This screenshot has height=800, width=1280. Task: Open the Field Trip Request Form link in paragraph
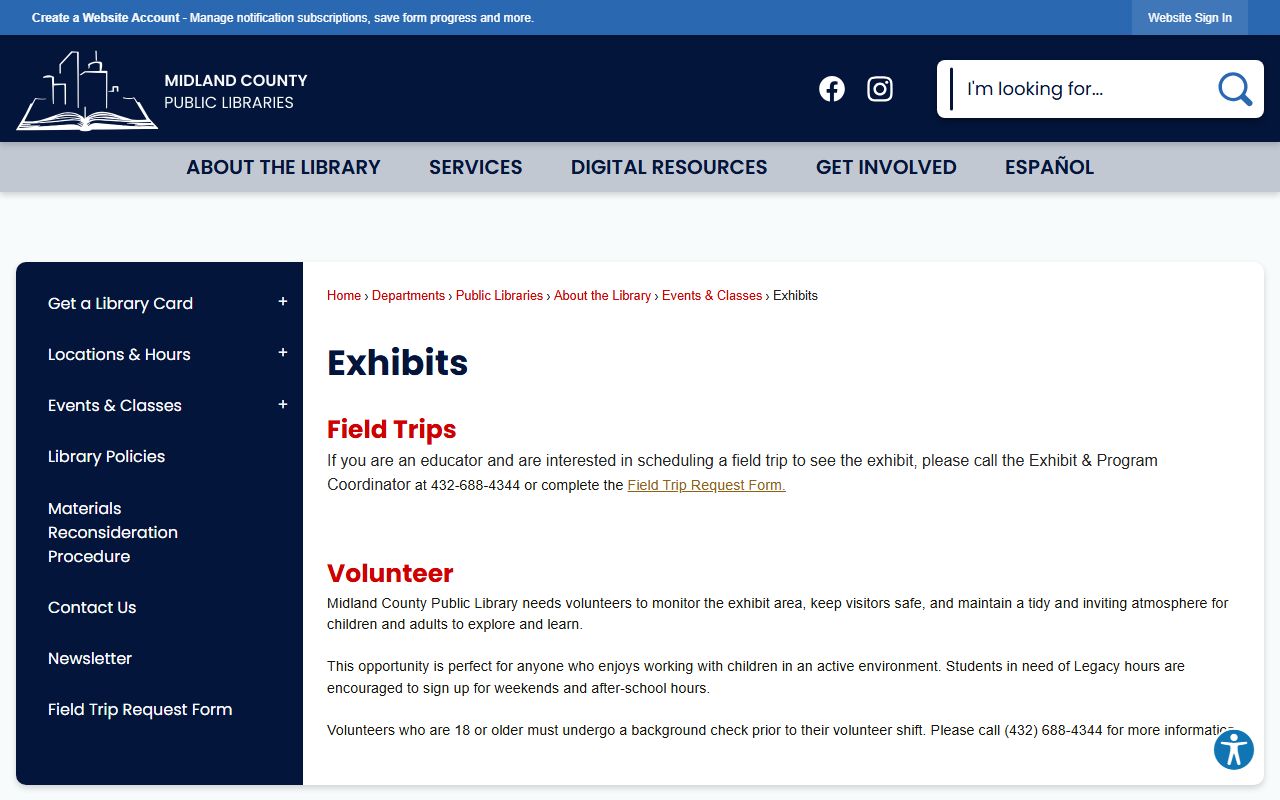tap(706, 485)
